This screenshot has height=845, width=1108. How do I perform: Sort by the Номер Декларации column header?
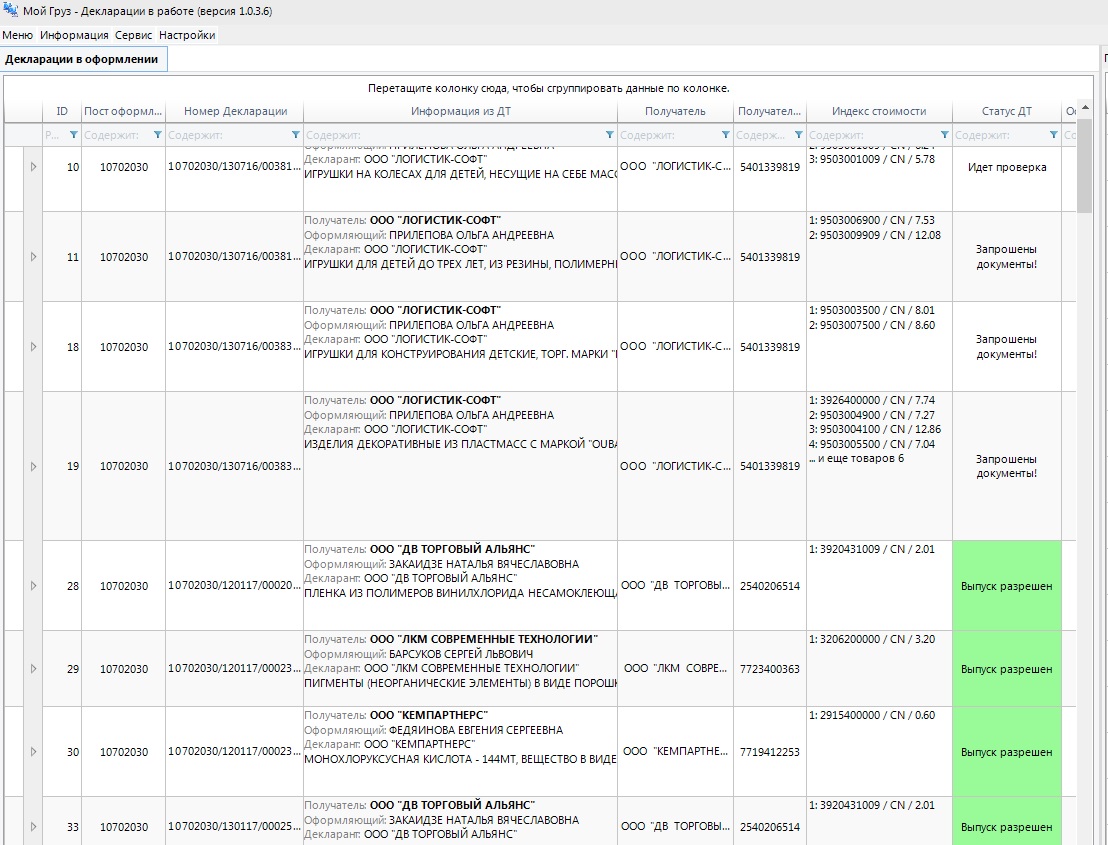click(x=235, y=111)
